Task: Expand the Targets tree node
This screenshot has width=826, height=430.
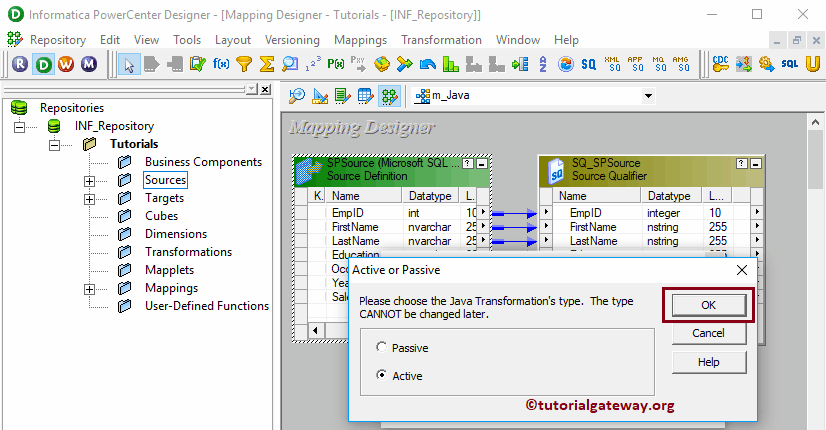Action: pos(90,199)
